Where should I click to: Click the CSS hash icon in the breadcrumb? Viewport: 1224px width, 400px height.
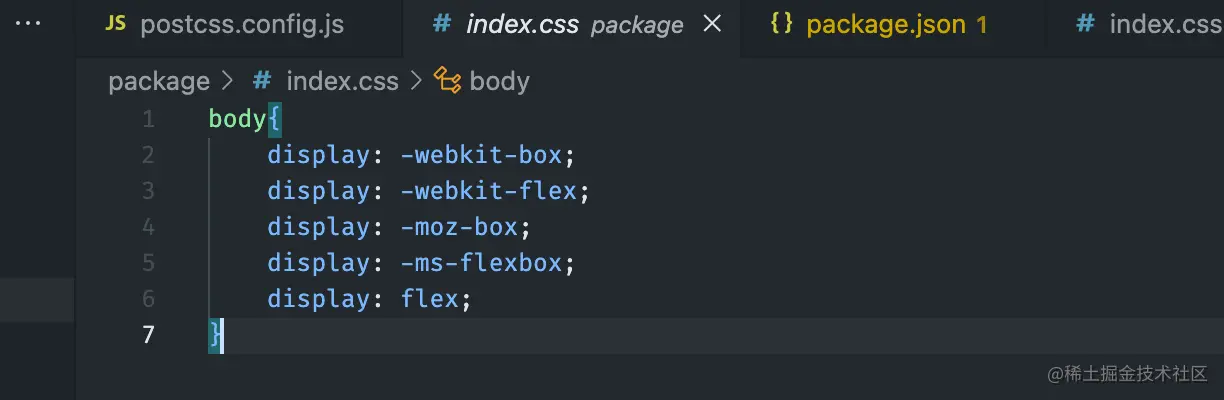click(263, 81)
